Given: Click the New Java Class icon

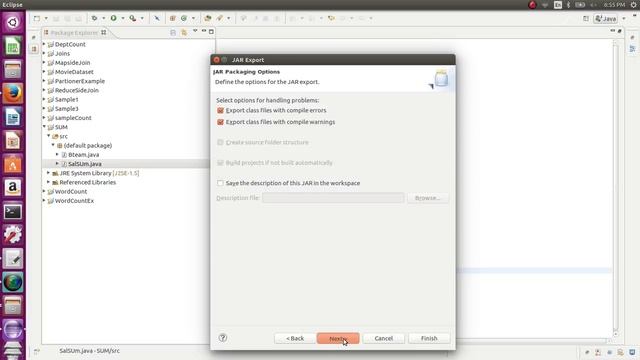Looking at the screenshot, I should [184, 18].
